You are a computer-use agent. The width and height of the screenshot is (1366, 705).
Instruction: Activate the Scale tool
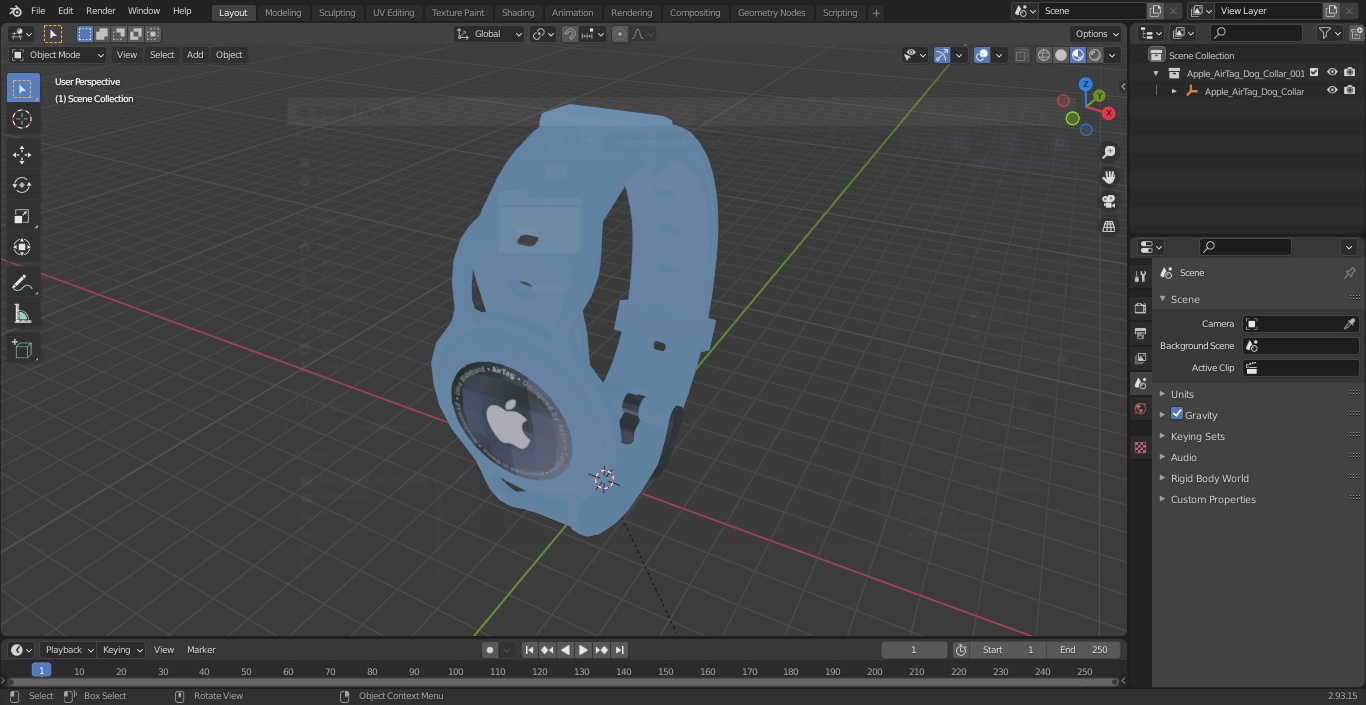pyautogui.click(x=22, y=216)
